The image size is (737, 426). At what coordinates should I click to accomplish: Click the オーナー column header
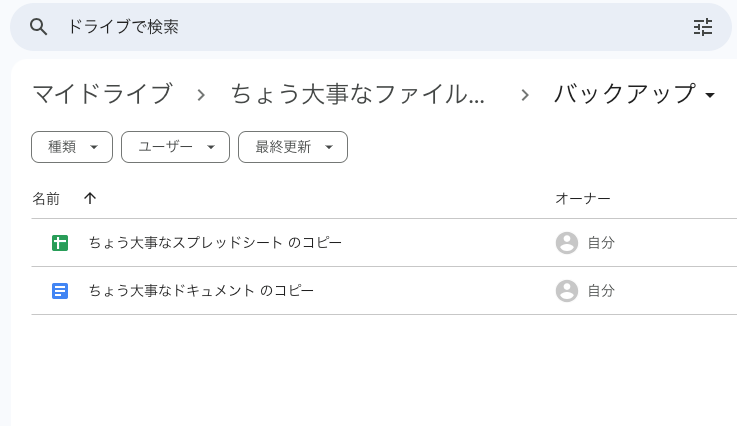tap(583, 199)
